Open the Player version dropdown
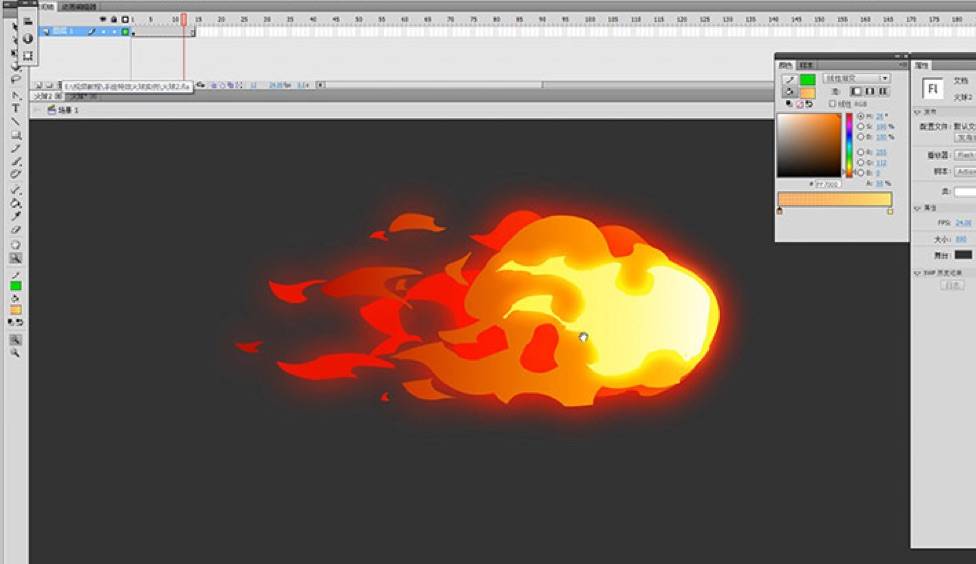976x564 pixels. tap(965, 155)
